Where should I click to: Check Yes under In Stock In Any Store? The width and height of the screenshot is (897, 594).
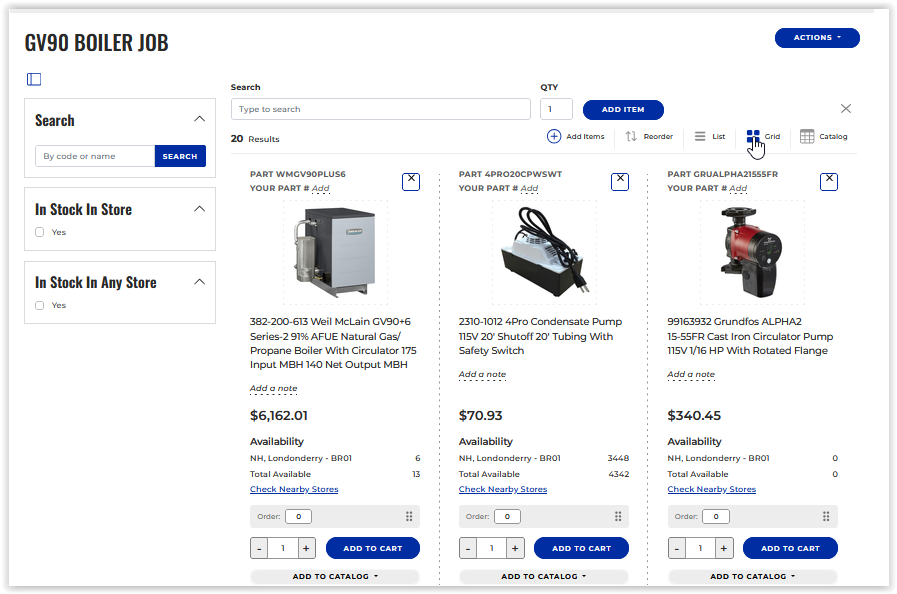click(x=39, y=305)
